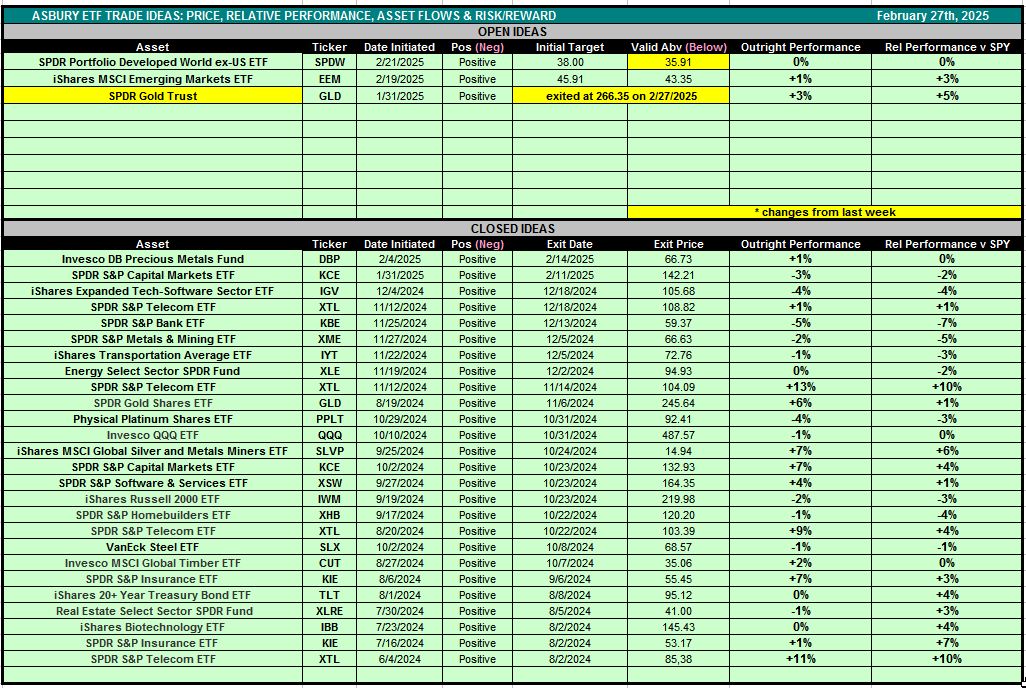The image size is (1026, 688).
Task: Select the EEM ticker cell
Action: pos(329,79)
